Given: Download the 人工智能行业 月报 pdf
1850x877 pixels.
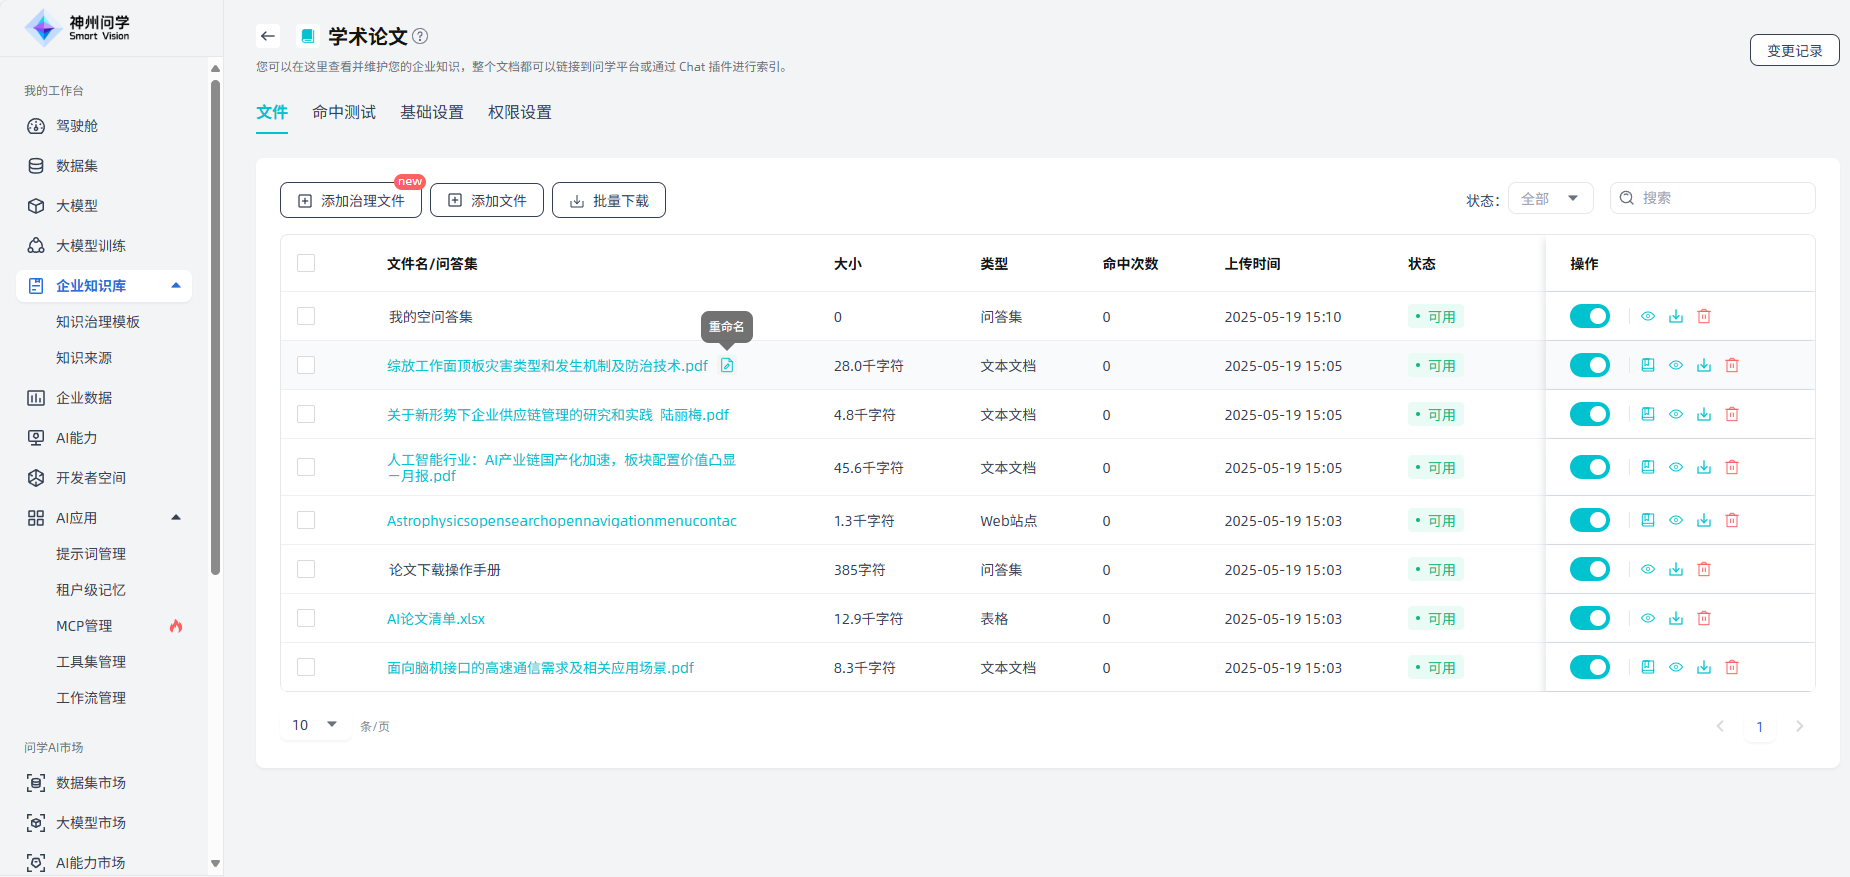Looking at the screenshot, I should (1704, 467).
